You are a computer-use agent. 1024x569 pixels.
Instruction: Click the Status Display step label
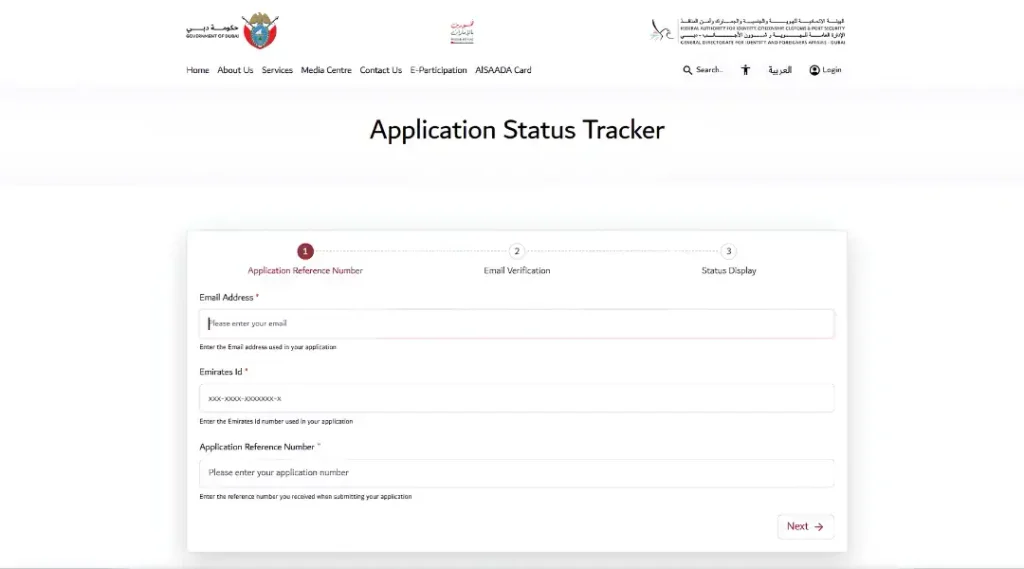pyautogui.click(x=729, y=270)
